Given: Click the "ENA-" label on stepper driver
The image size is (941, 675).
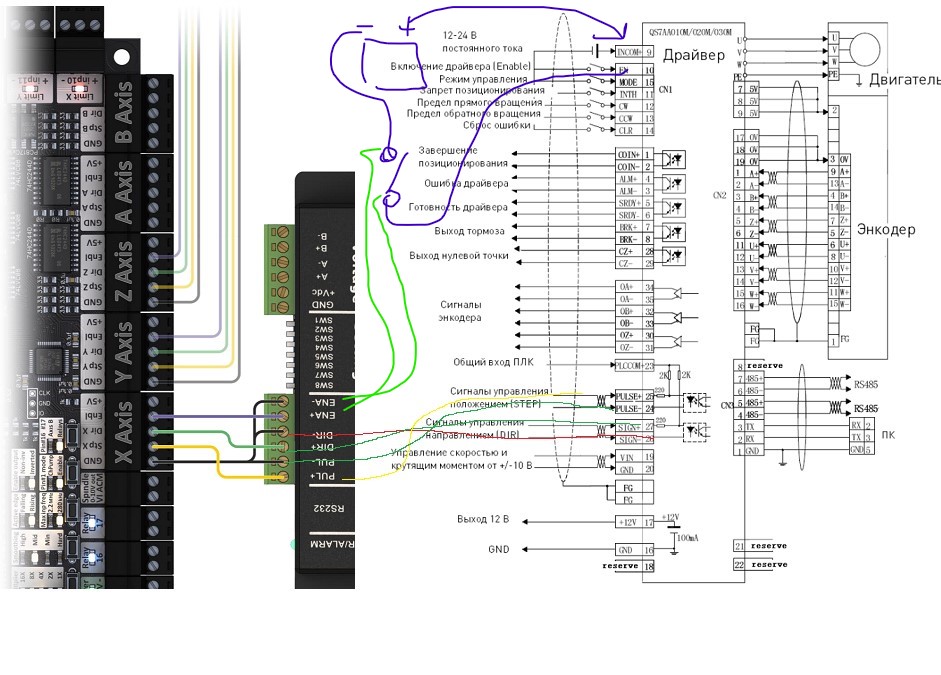Looking at the screenshot, I should coord(322,401).
